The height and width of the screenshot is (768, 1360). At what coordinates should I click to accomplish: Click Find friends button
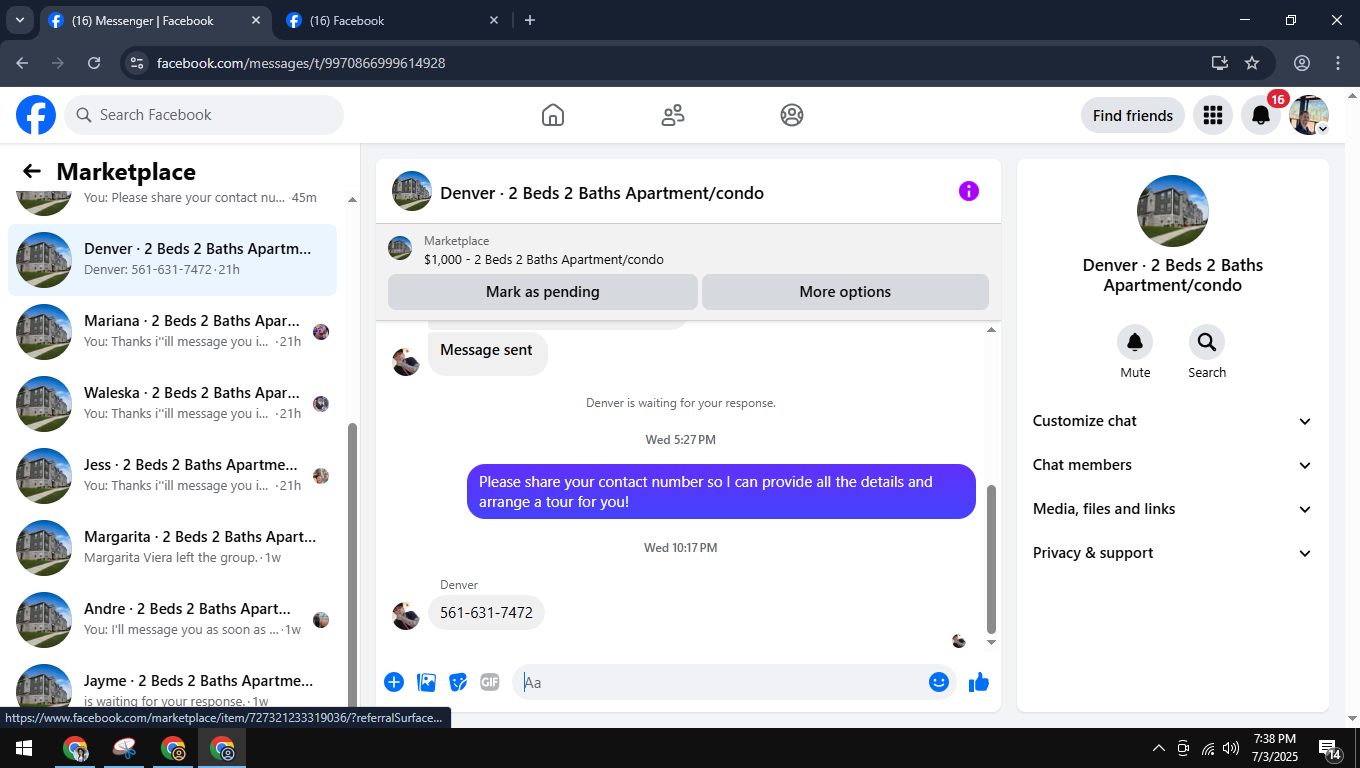pos(1133,115)
